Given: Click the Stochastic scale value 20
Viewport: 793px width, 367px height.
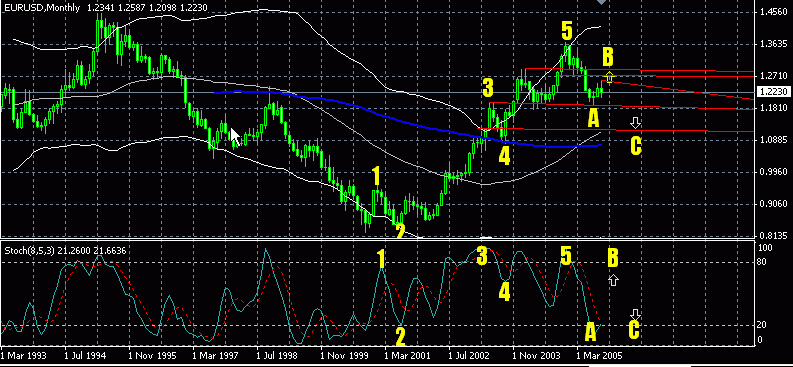Looking at the screenshot, I should (x=762, y=325).
